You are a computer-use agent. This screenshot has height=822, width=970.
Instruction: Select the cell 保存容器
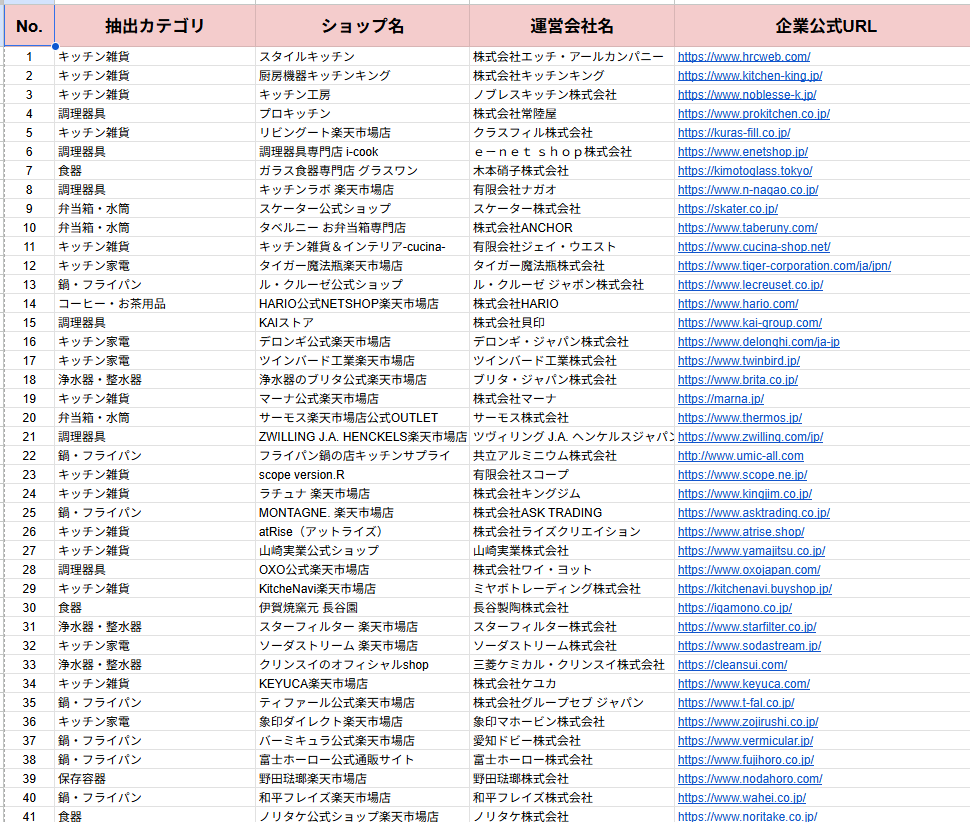(x=155, y=779)
